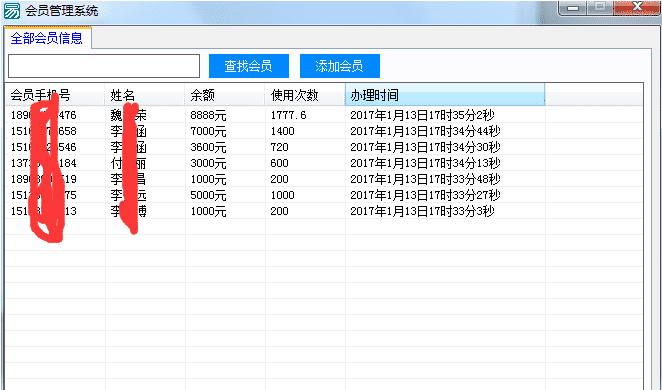Sort by 办理时间 column header

(445, 95)
